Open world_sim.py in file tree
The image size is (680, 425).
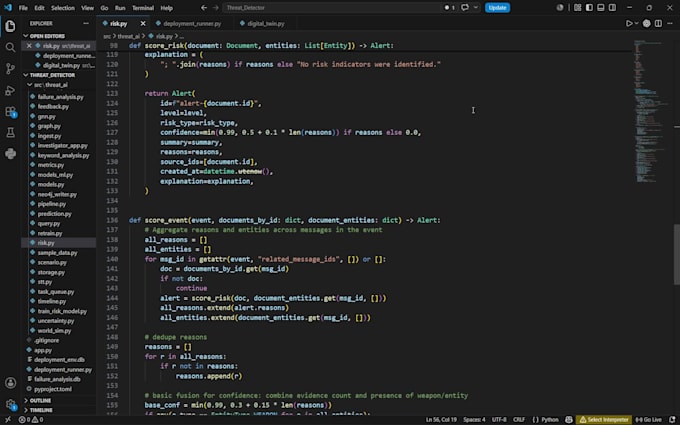click(x=54, y=331)
